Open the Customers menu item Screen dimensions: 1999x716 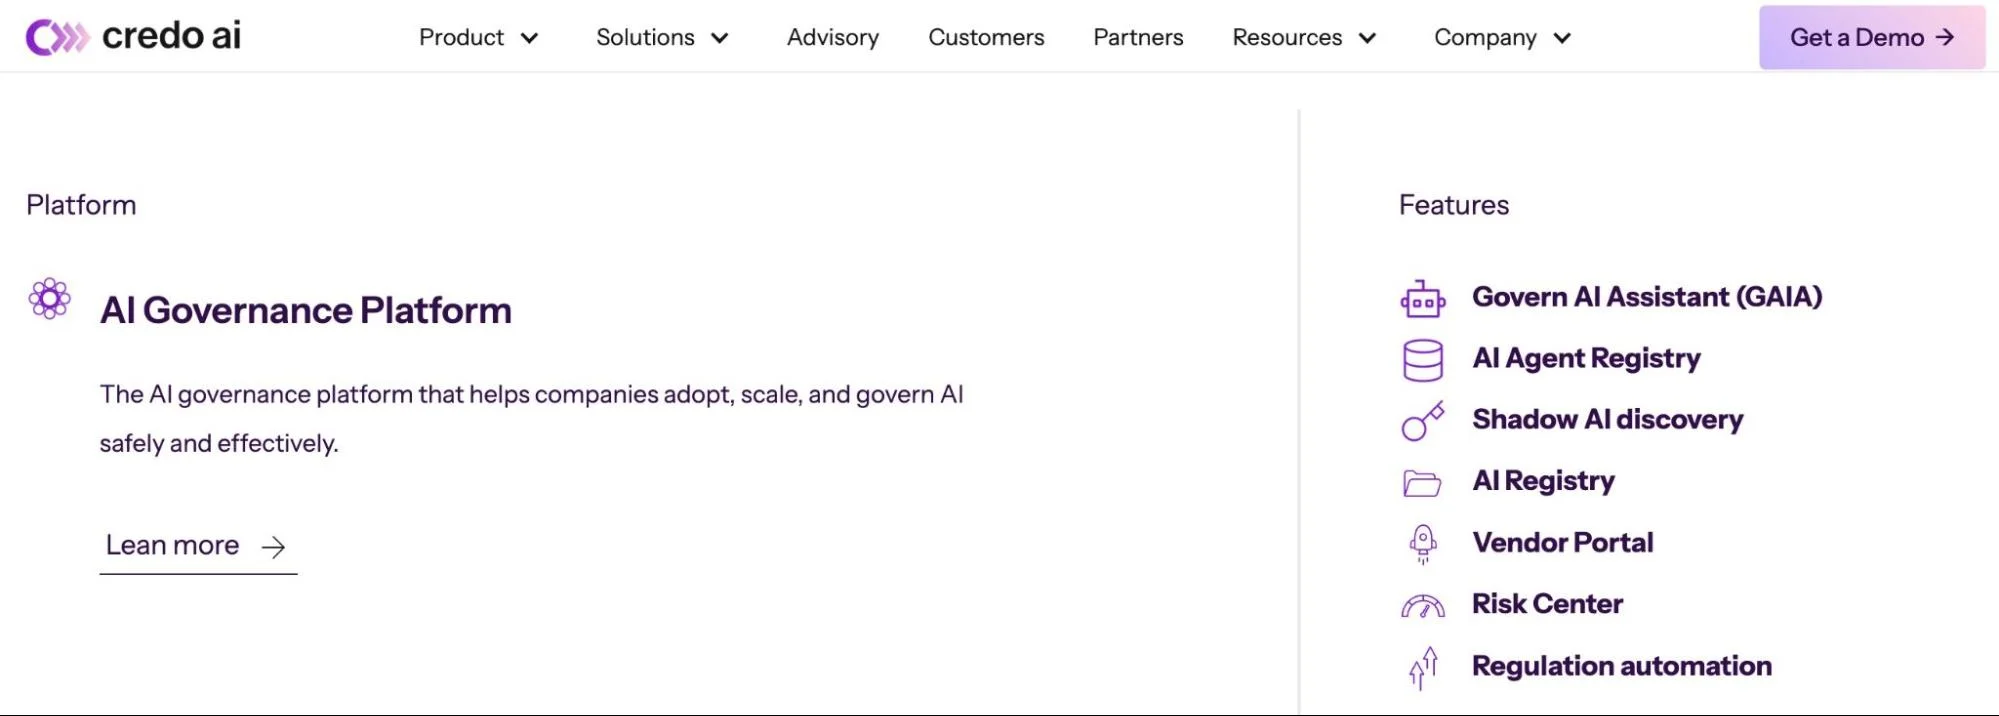pos(986,37)
